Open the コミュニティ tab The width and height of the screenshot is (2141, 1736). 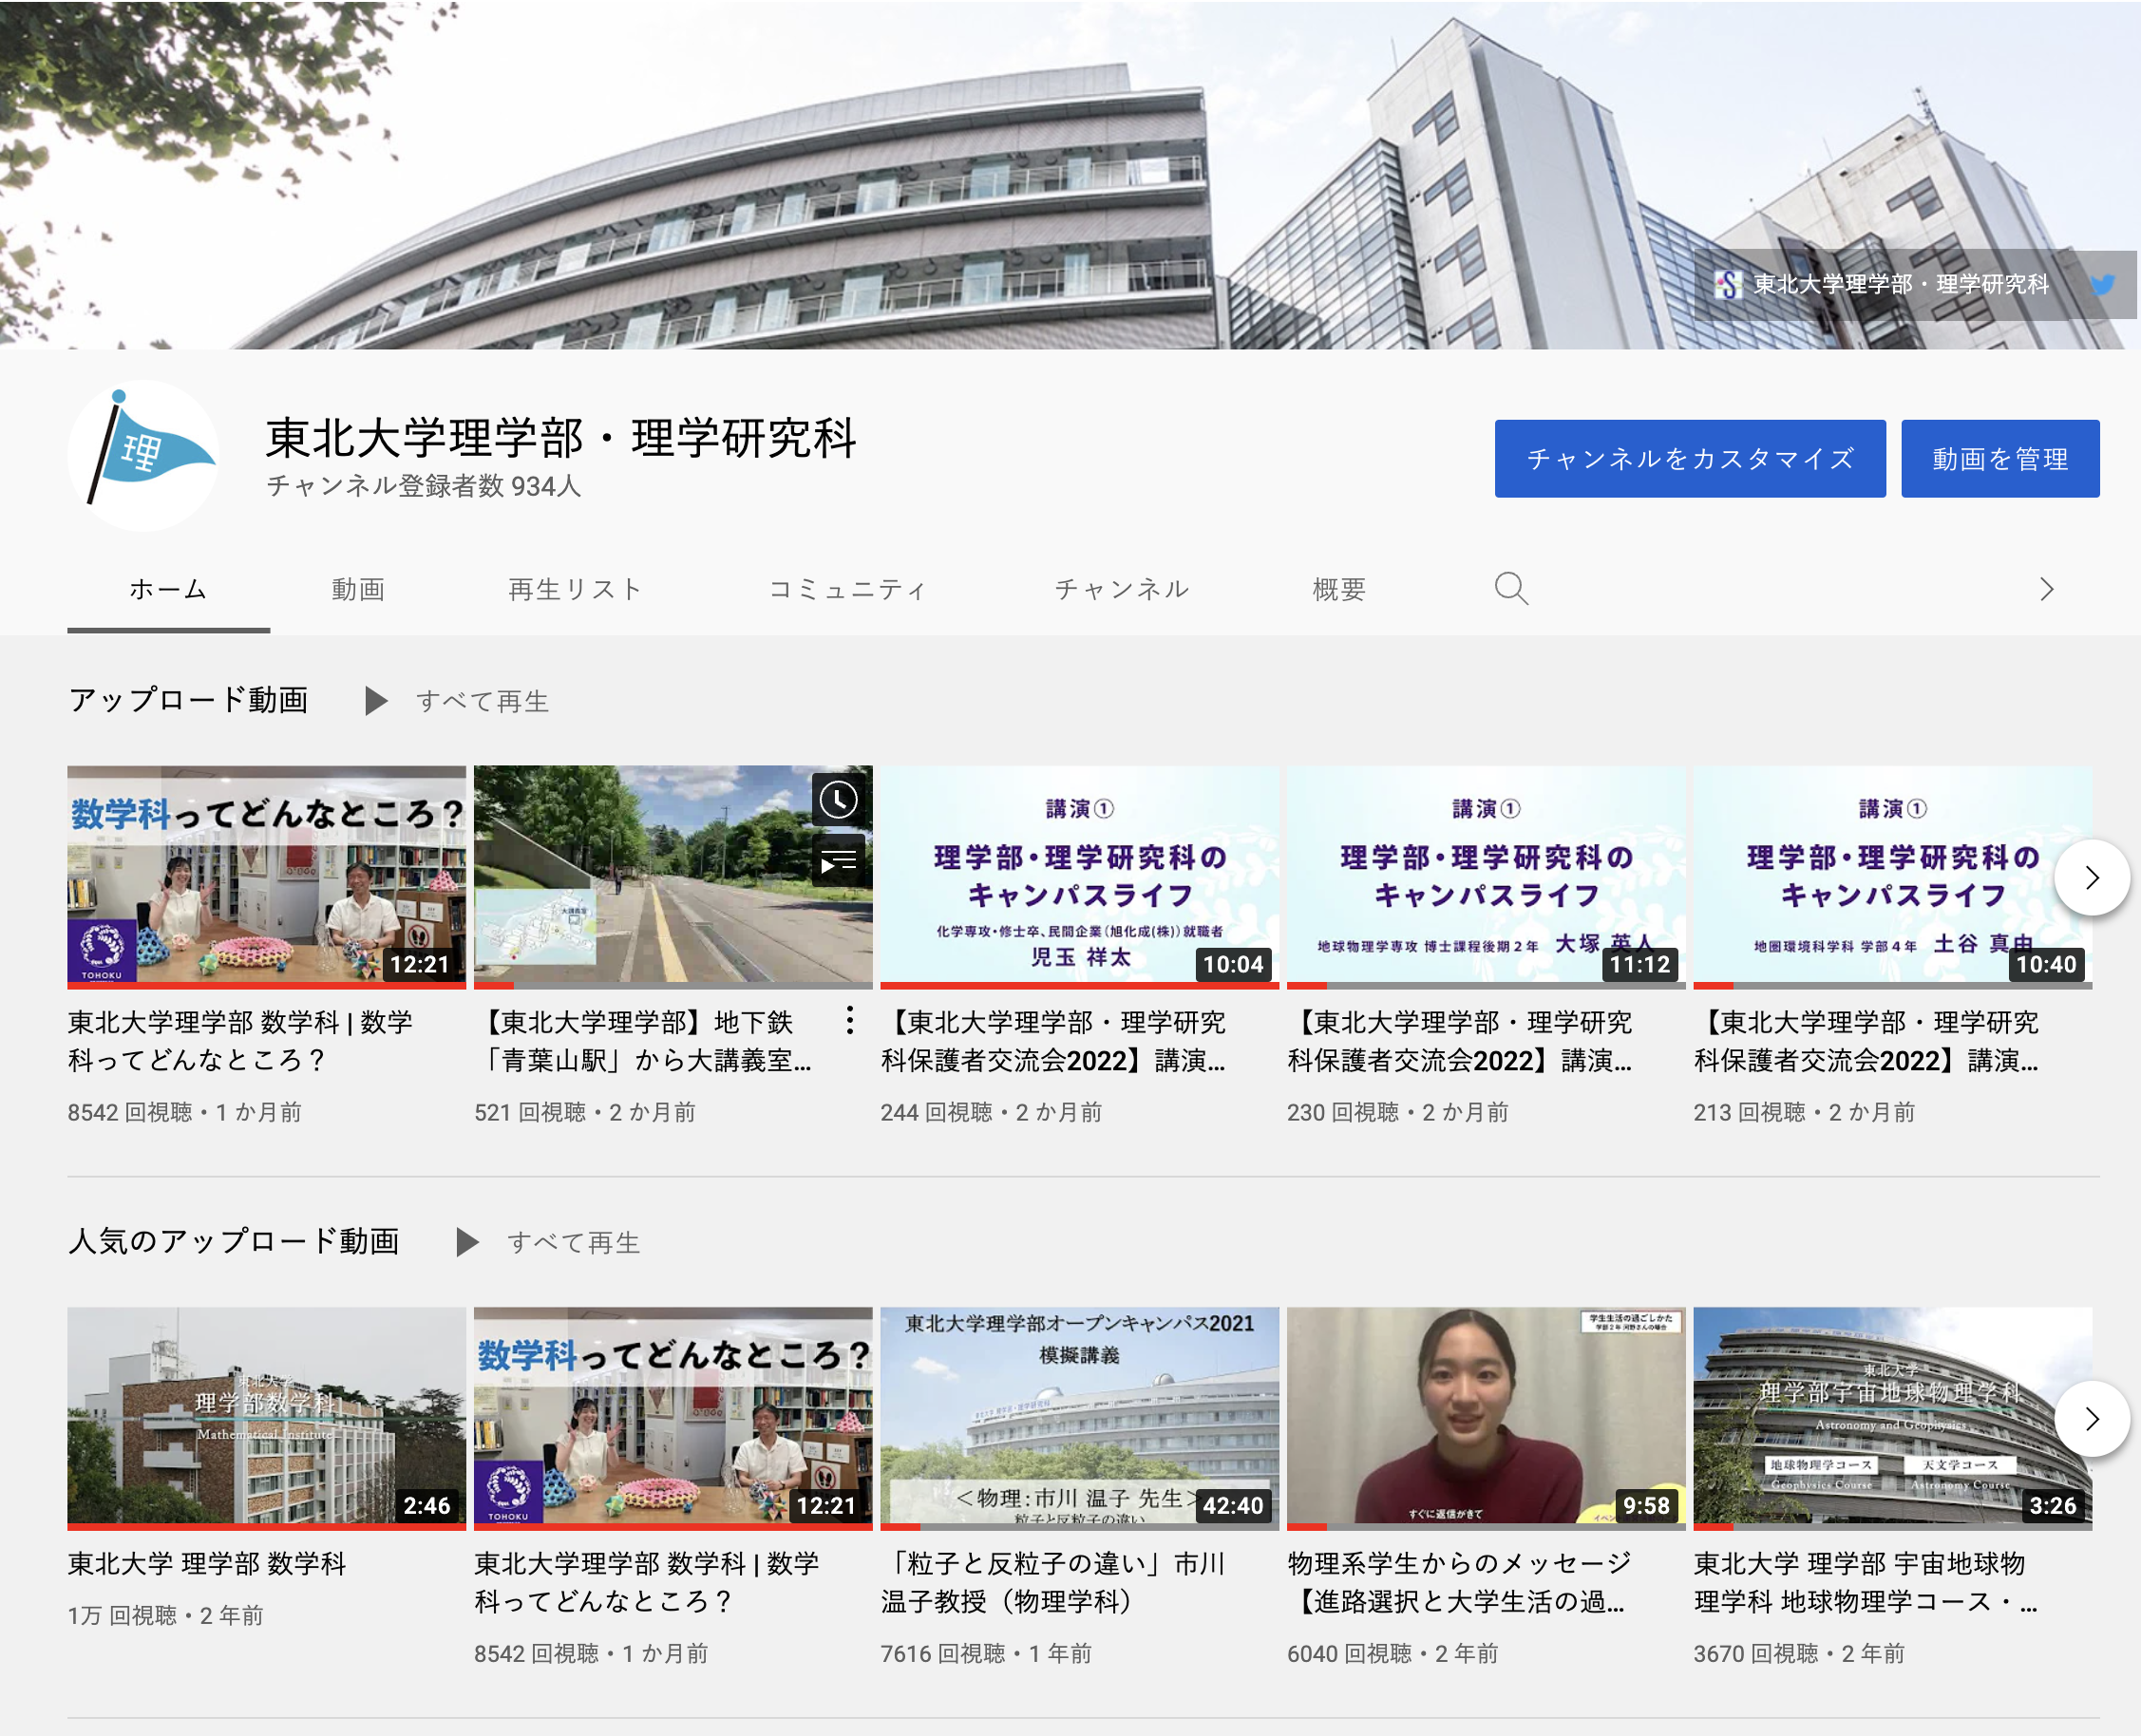click(848, 589)
